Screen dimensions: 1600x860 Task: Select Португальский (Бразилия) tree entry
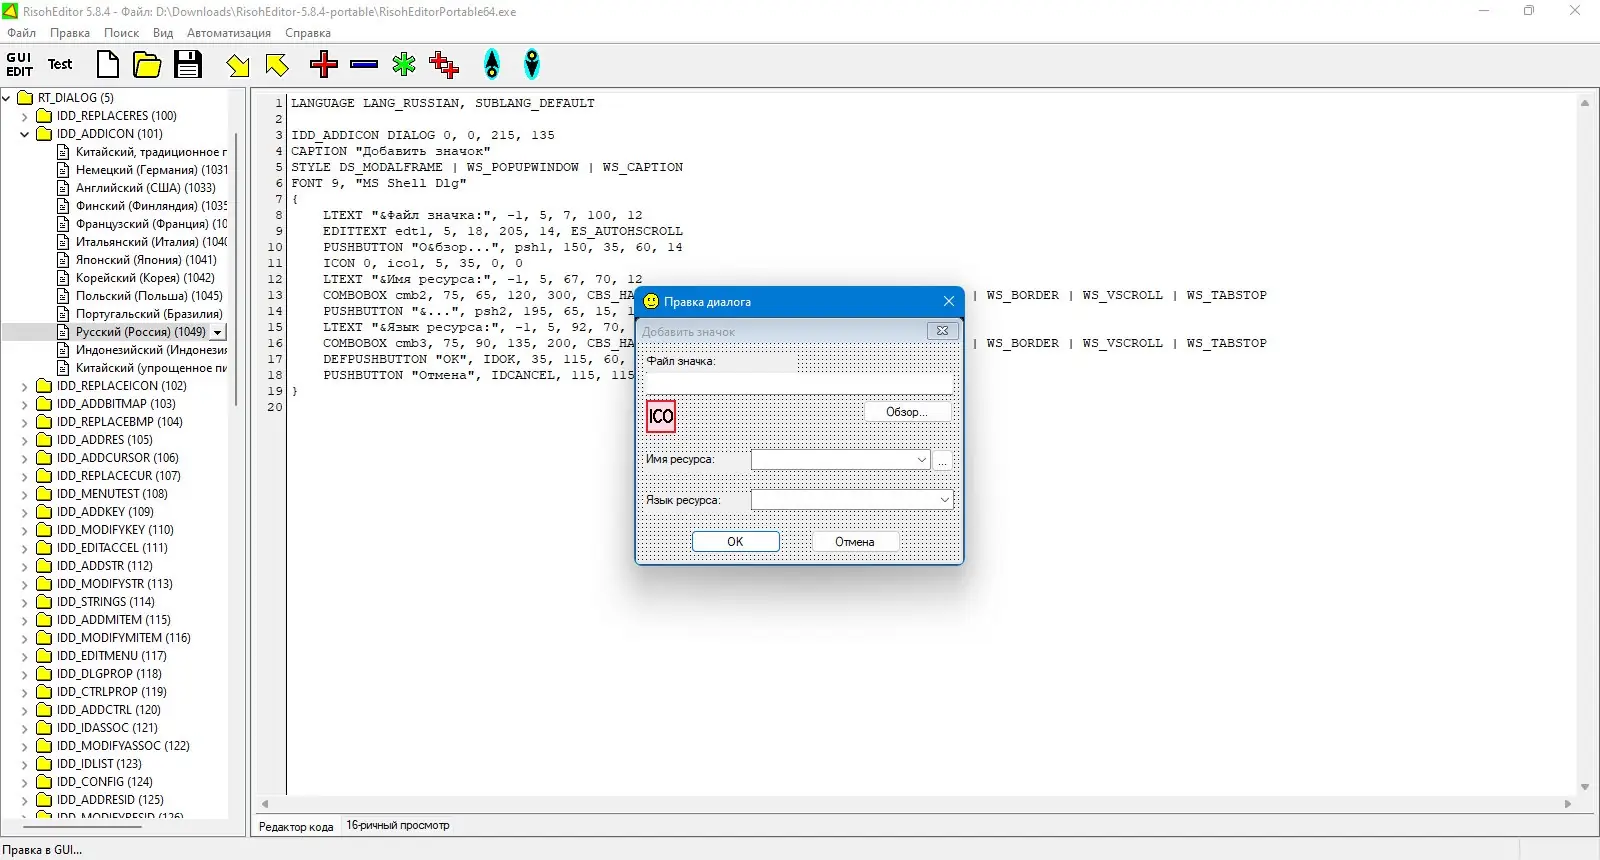149,314
